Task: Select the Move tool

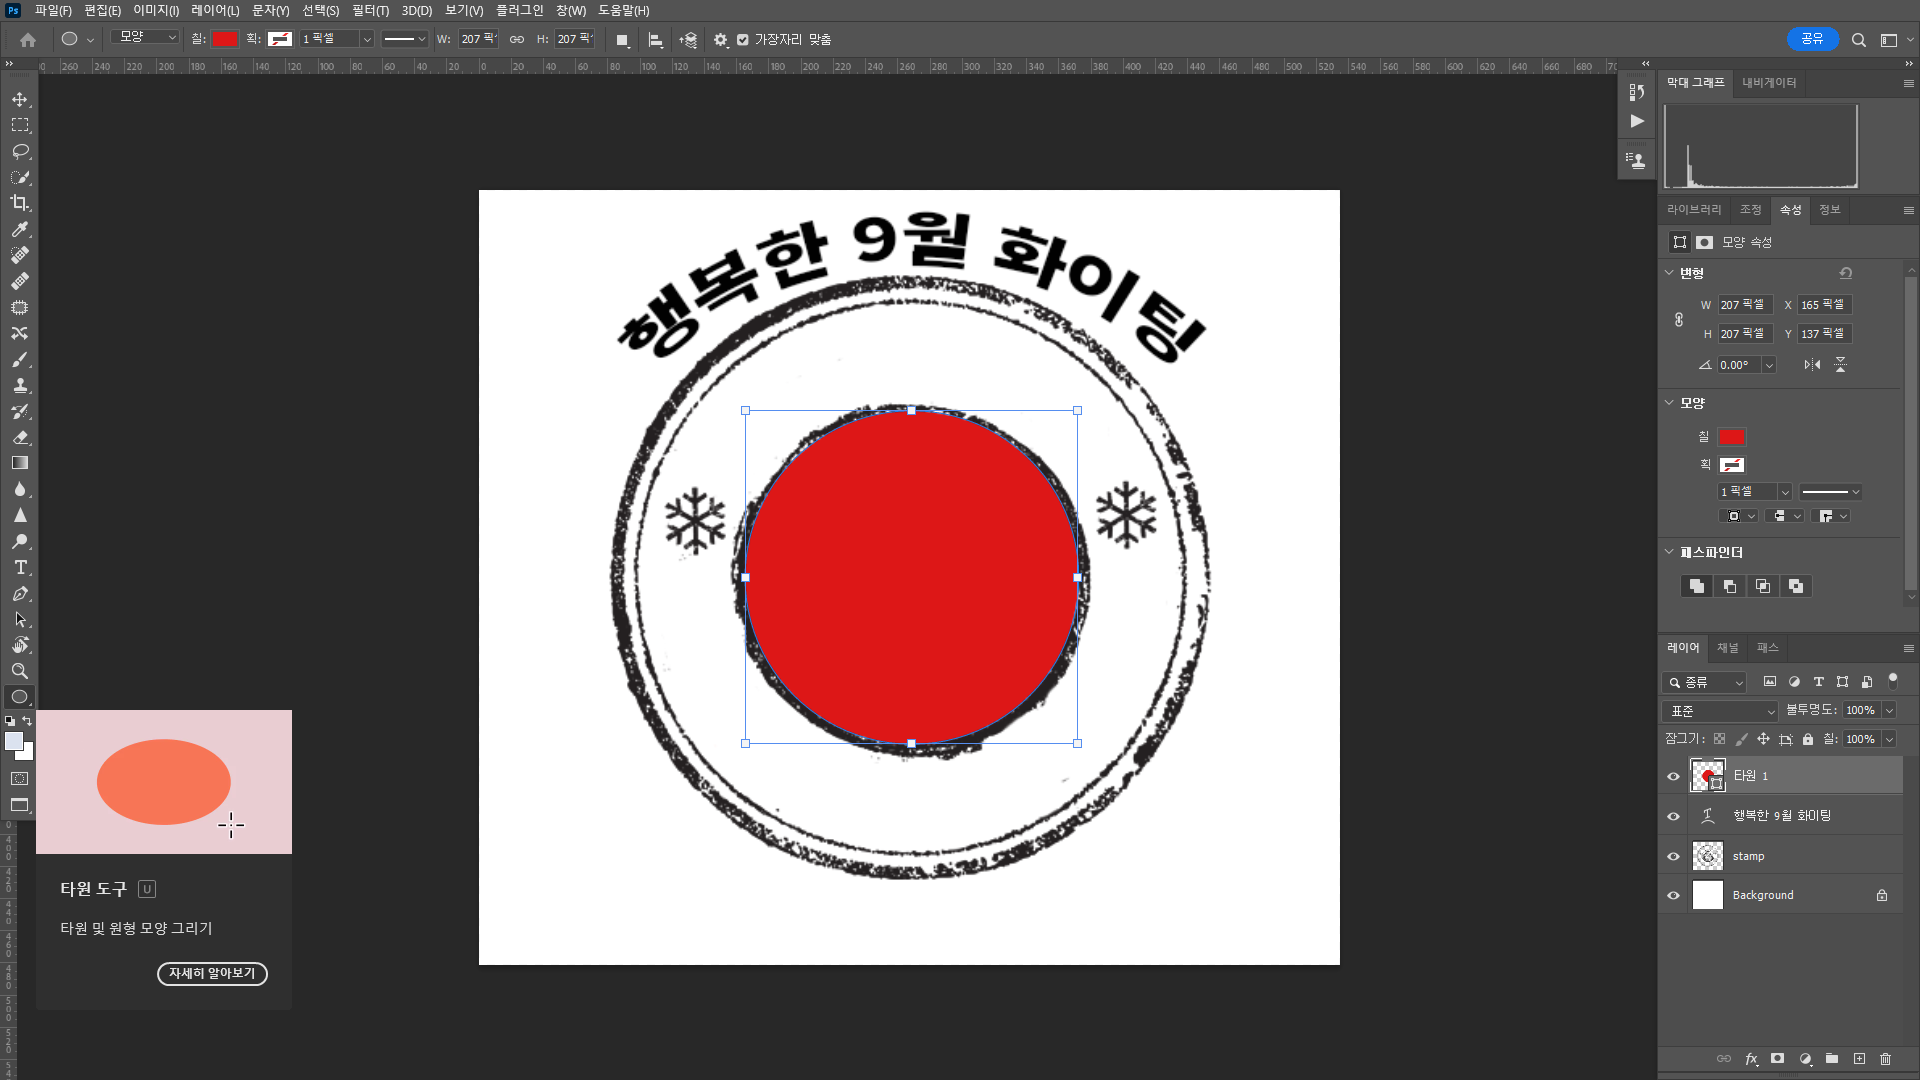Action: click(x=20, y=100)
